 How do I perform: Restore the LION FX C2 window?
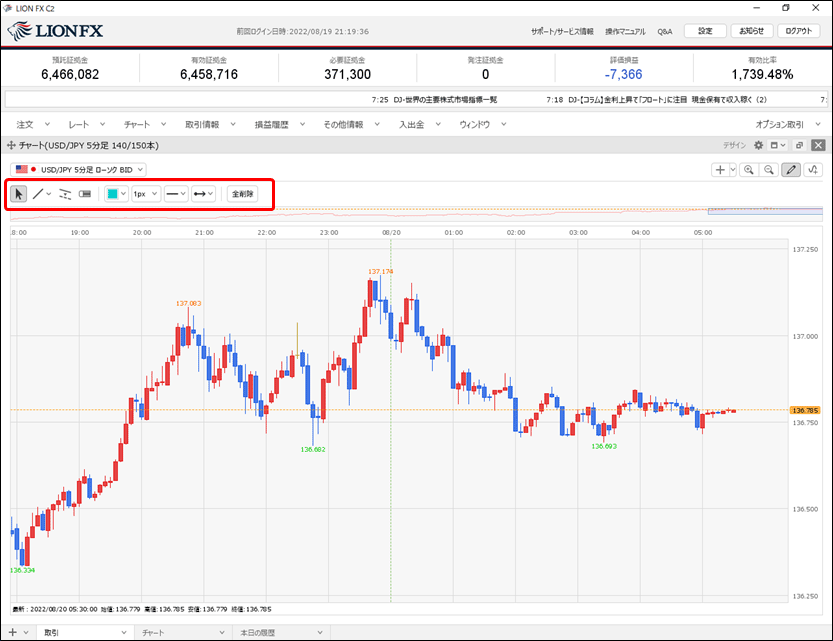click(x=786, y=8)
